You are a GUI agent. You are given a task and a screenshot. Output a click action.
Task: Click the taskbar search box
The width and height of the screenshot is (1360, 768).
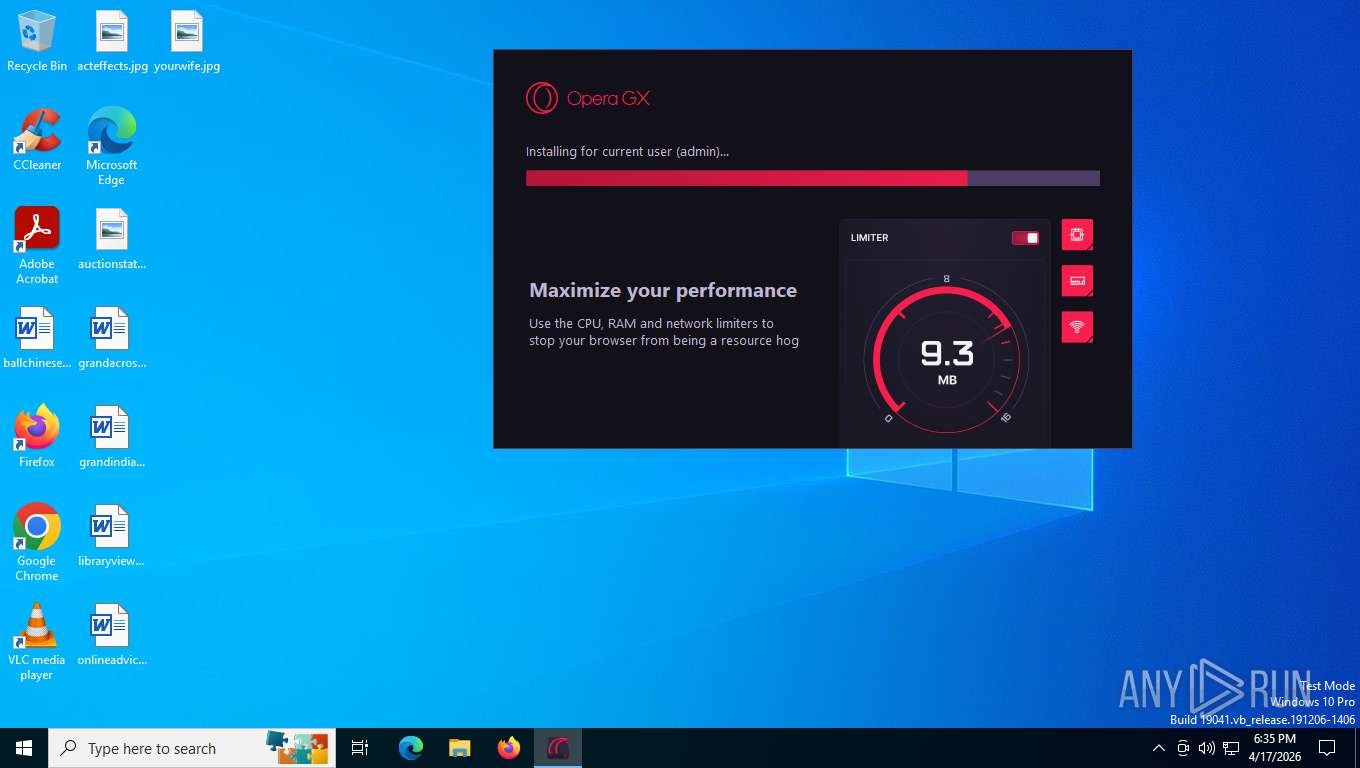pos(192,748)
